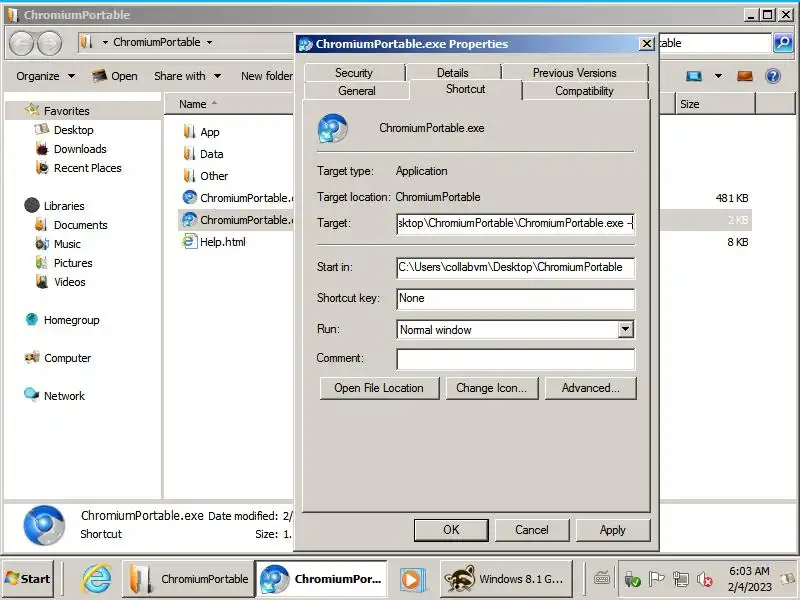The image size is (800, 600).
Task: Click the muted volume tray icon
Action: [705, 579]
